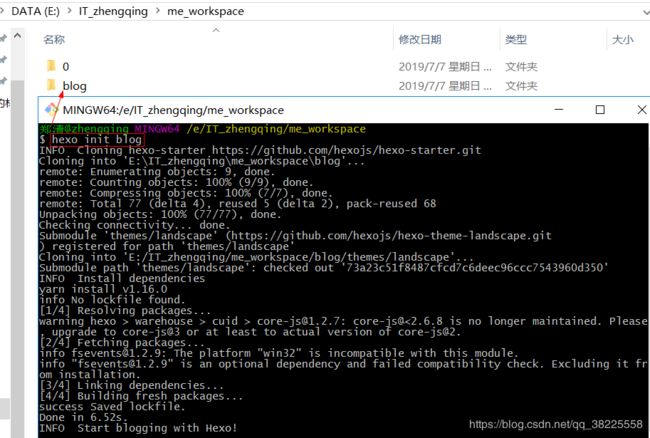Maximize the MINGW64 terminal window
Viewport: 650px width, 438px height.
tap(600, 109)
